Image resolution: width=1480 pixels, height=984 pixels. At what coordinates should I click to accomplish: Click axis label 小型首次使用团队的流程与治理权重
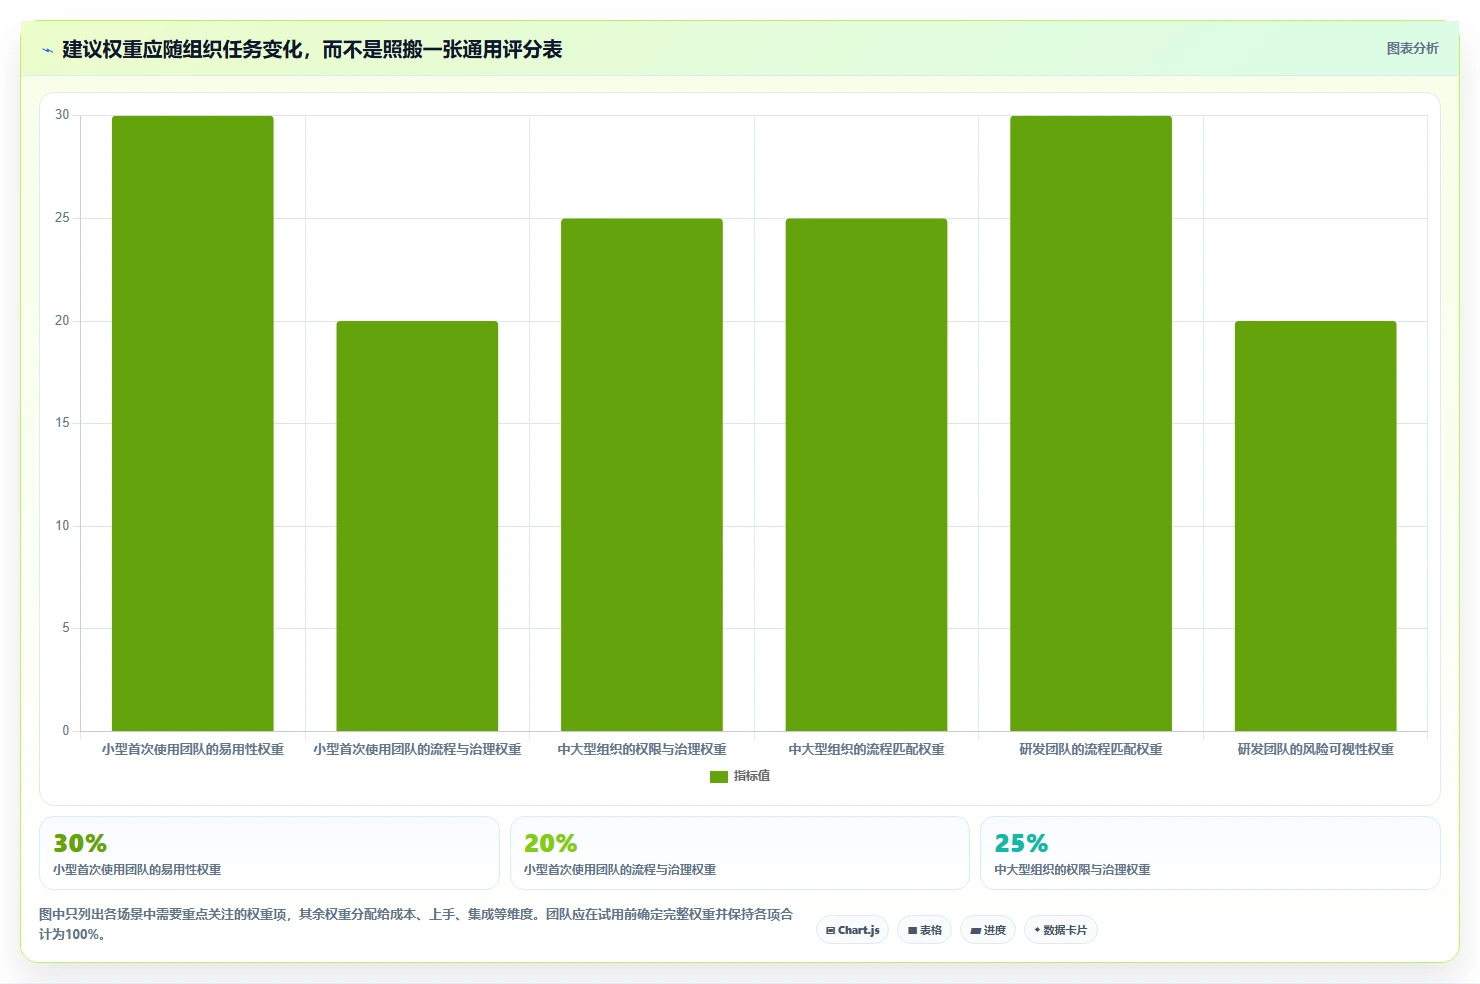[417, 749]
